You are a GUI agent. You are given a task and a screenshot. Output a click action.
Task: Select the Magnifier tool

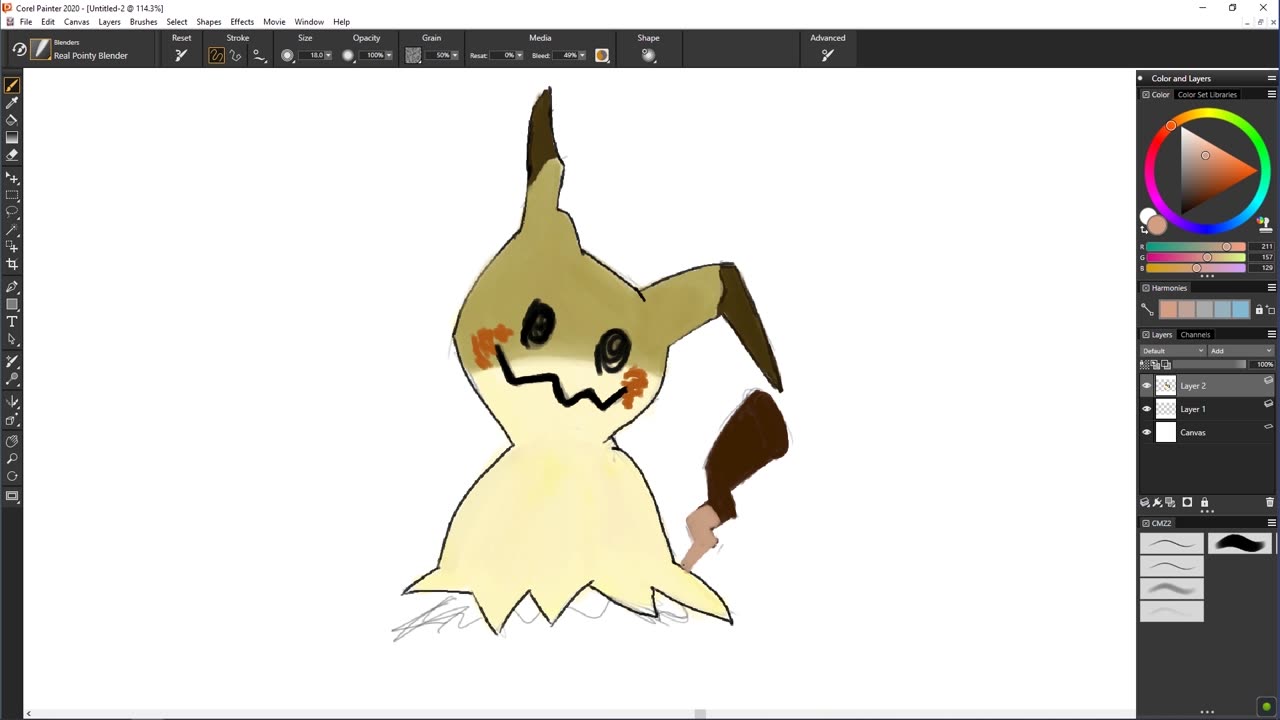pyautogui.click(x=12, y=458)
